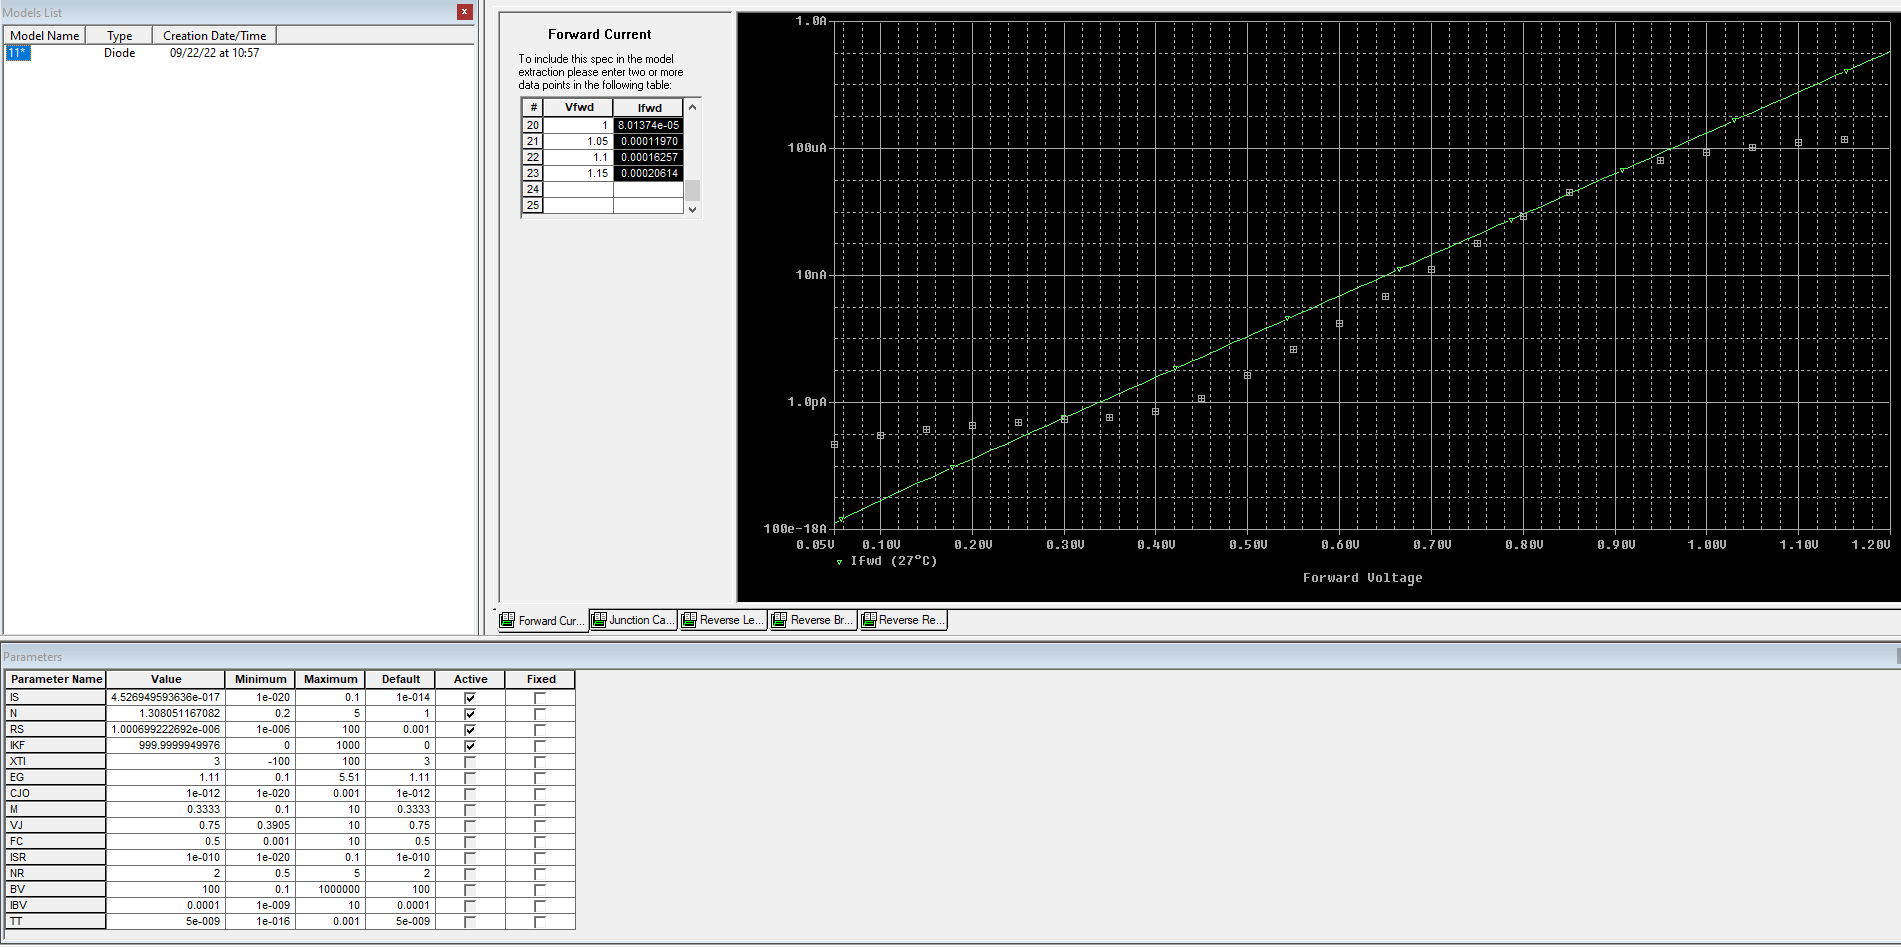1901x947 pixels.
Task: Click the NR value 2
Action: pos(166,874)
